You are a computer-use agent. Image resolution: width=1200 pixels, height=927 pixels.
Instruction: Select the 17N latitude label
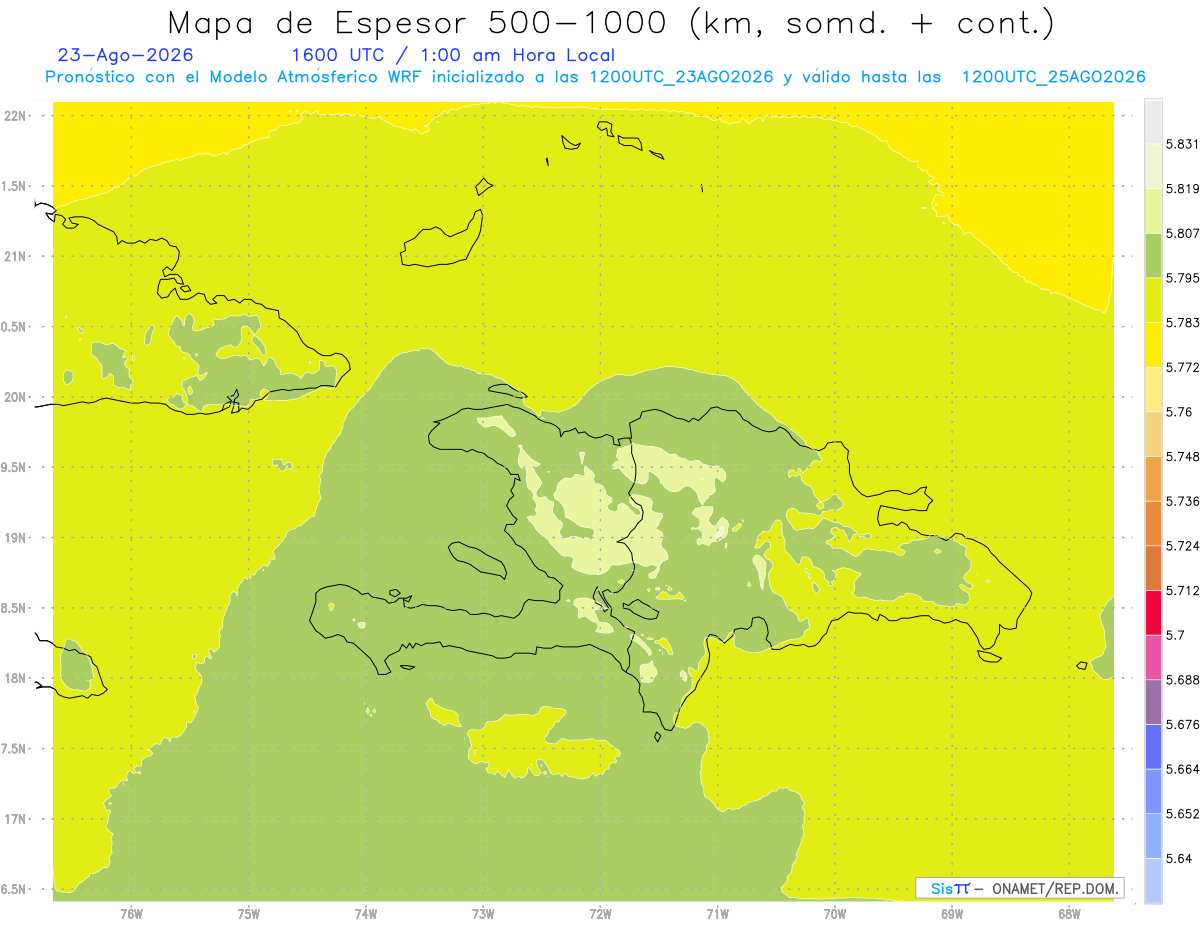(15, 819)
